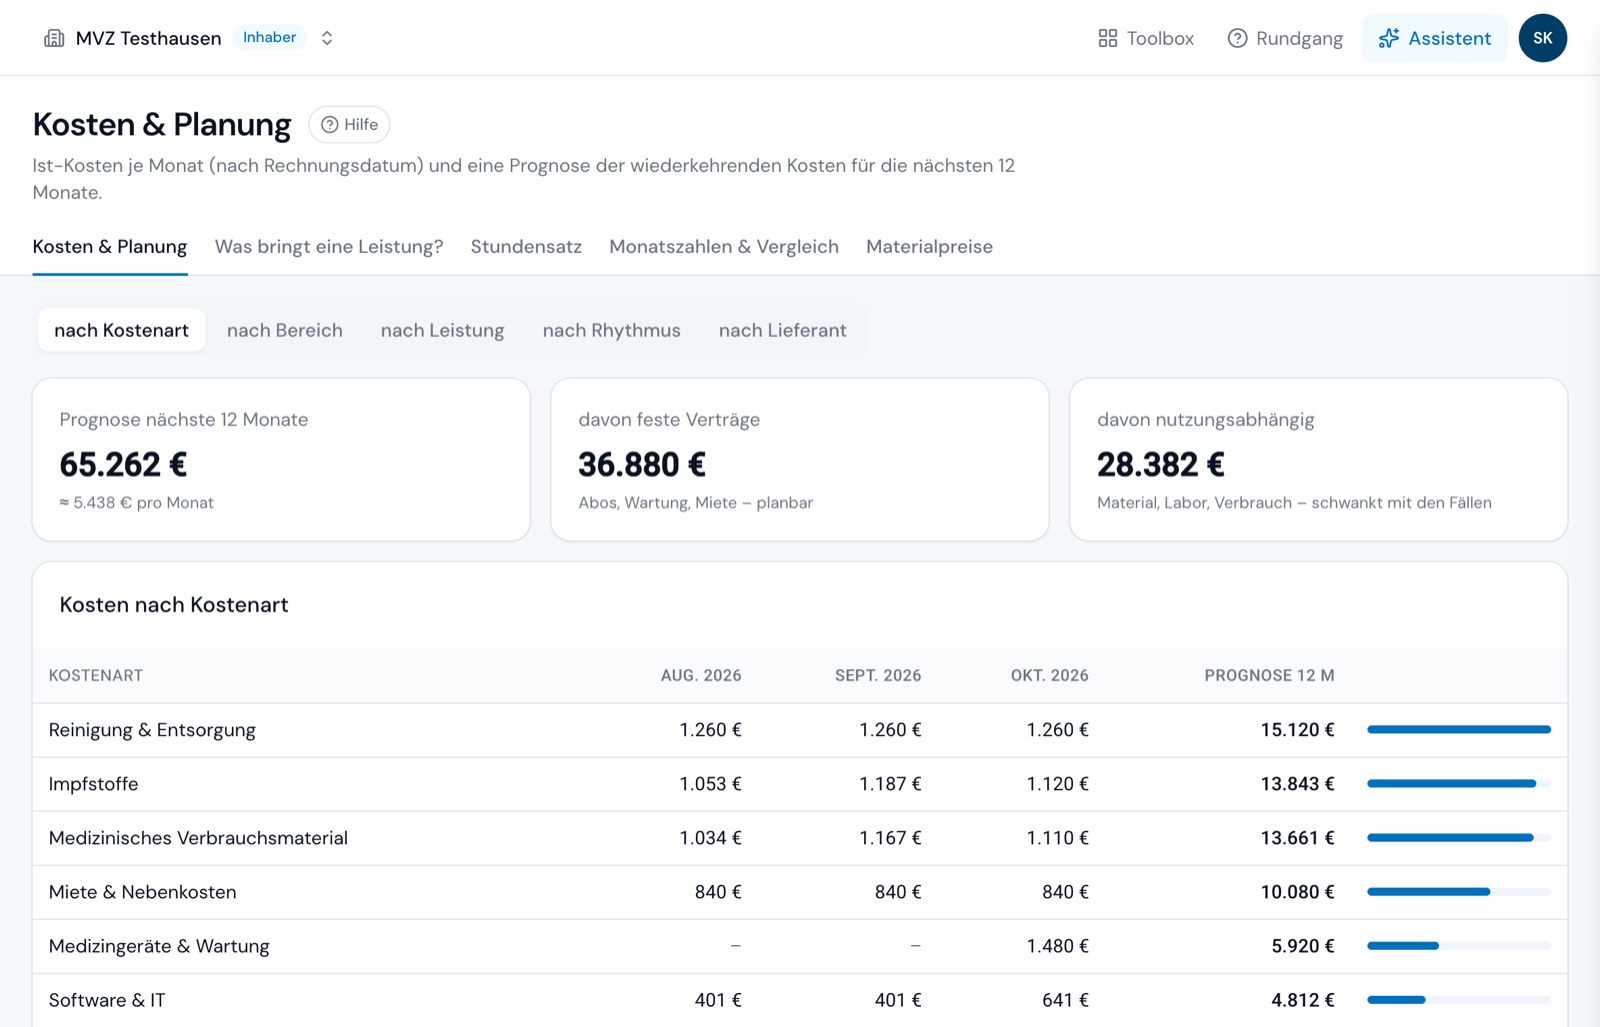Click the Impfstoffe row label

(94, 784)
